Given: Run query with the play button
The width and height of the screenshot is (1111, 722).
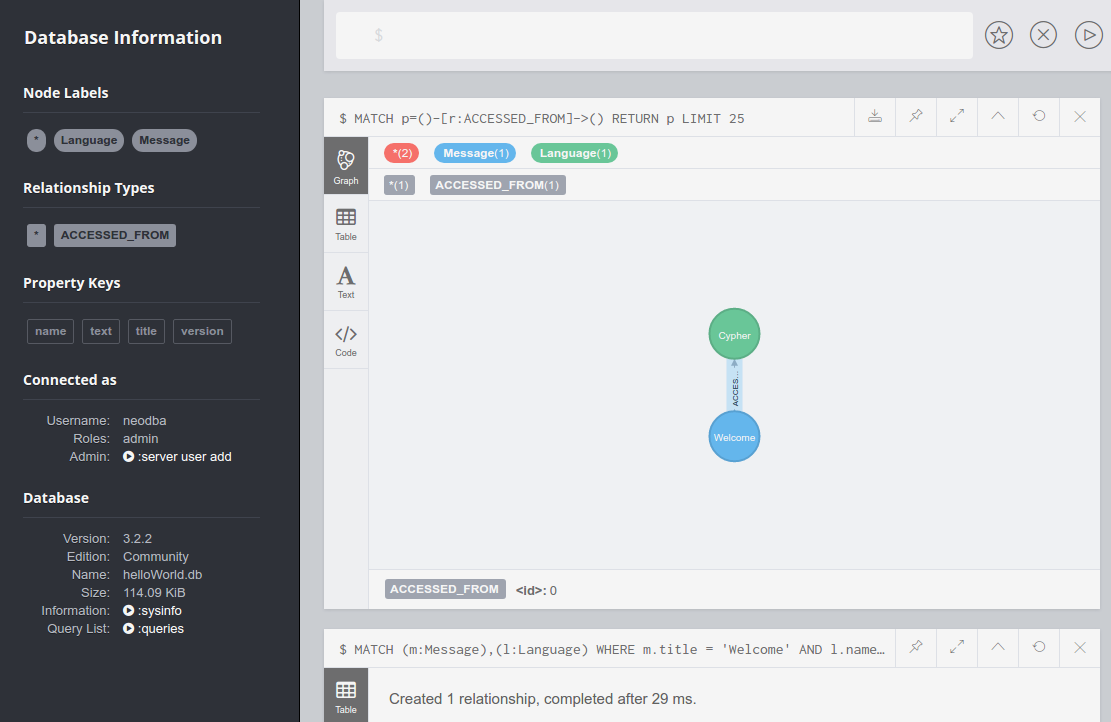Looking at the screenshot, I should point(1088,35).
